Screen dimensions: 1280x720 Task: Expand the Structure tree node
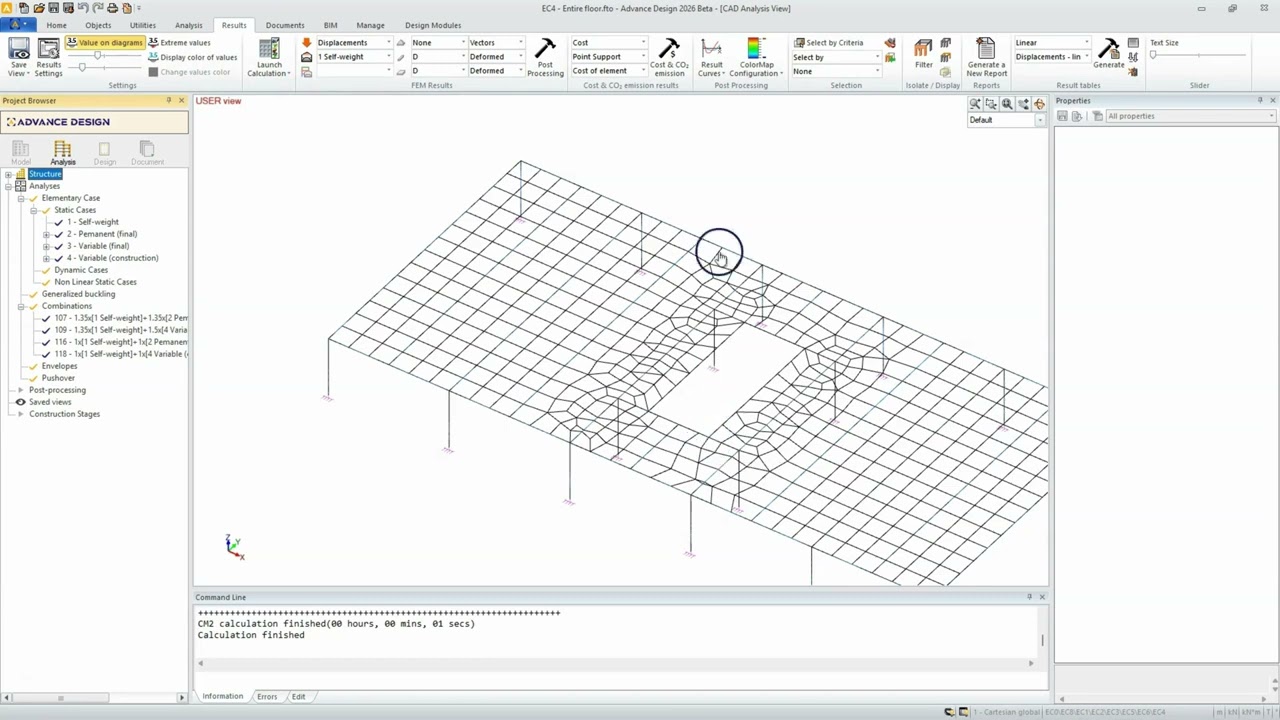(x=8, y=174)
